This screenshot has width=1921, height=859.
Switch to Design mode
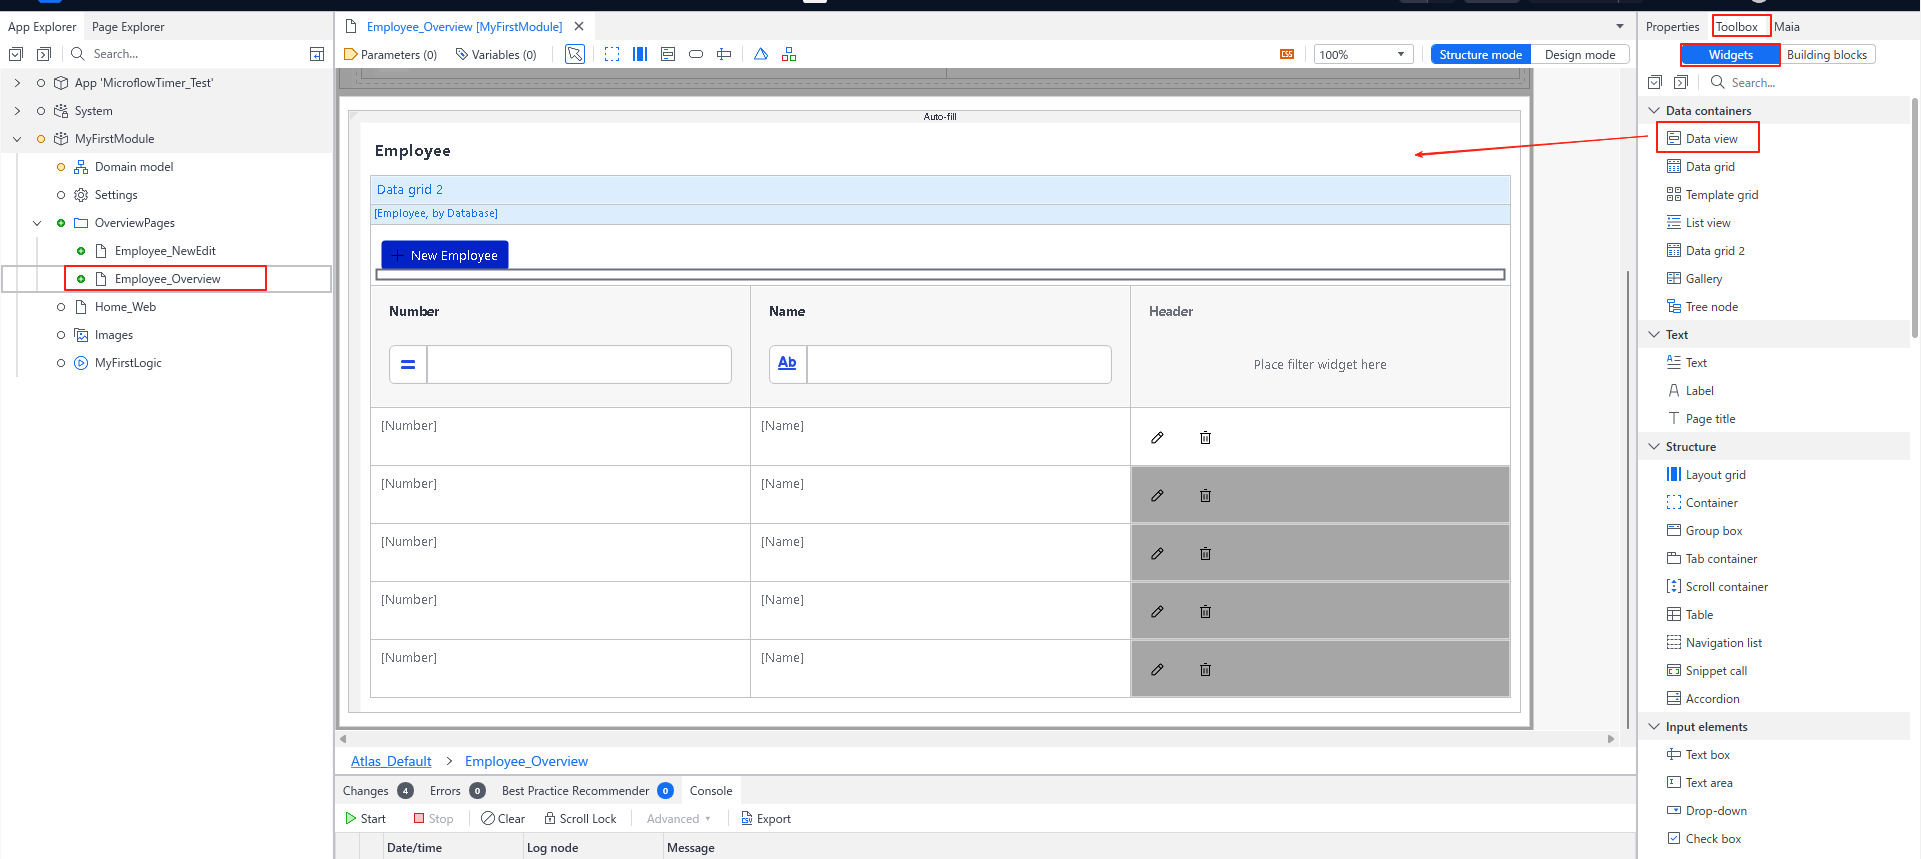(x=1580, y=55)
